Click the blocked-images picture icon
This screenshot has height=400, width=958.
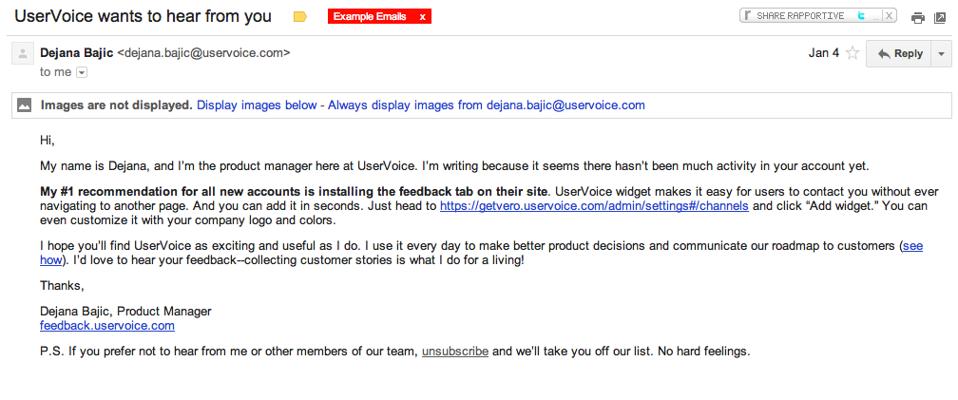[x=24, y=105]
